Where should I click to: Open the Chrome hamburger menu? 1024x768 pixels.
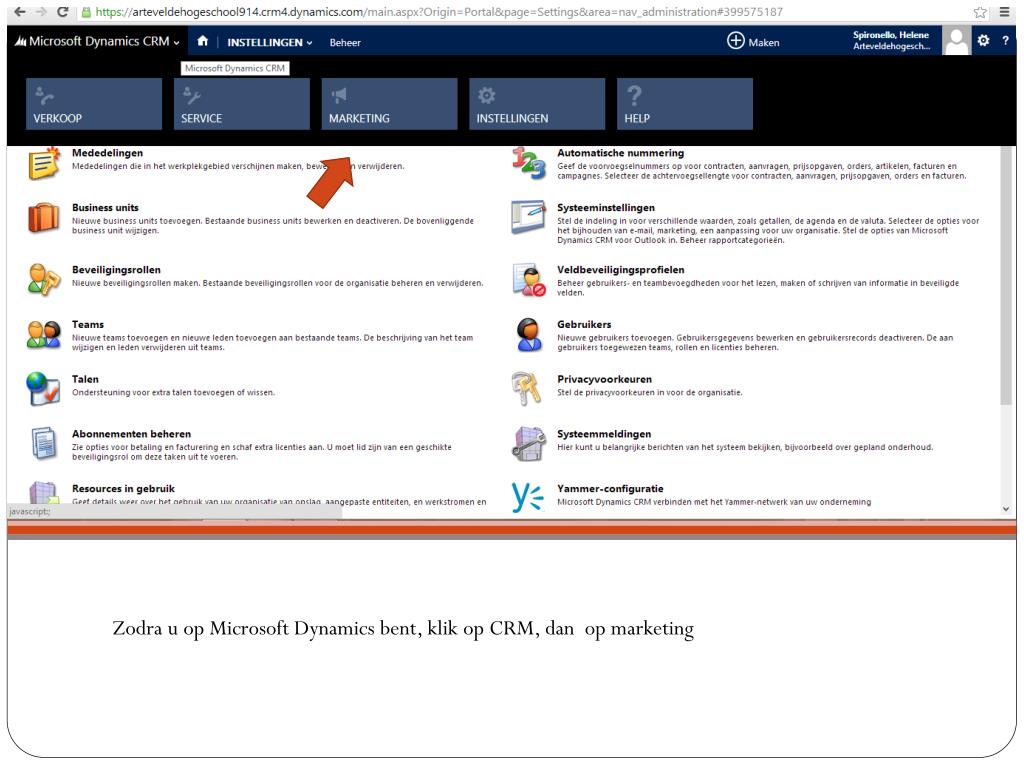tap(1004, 12)
